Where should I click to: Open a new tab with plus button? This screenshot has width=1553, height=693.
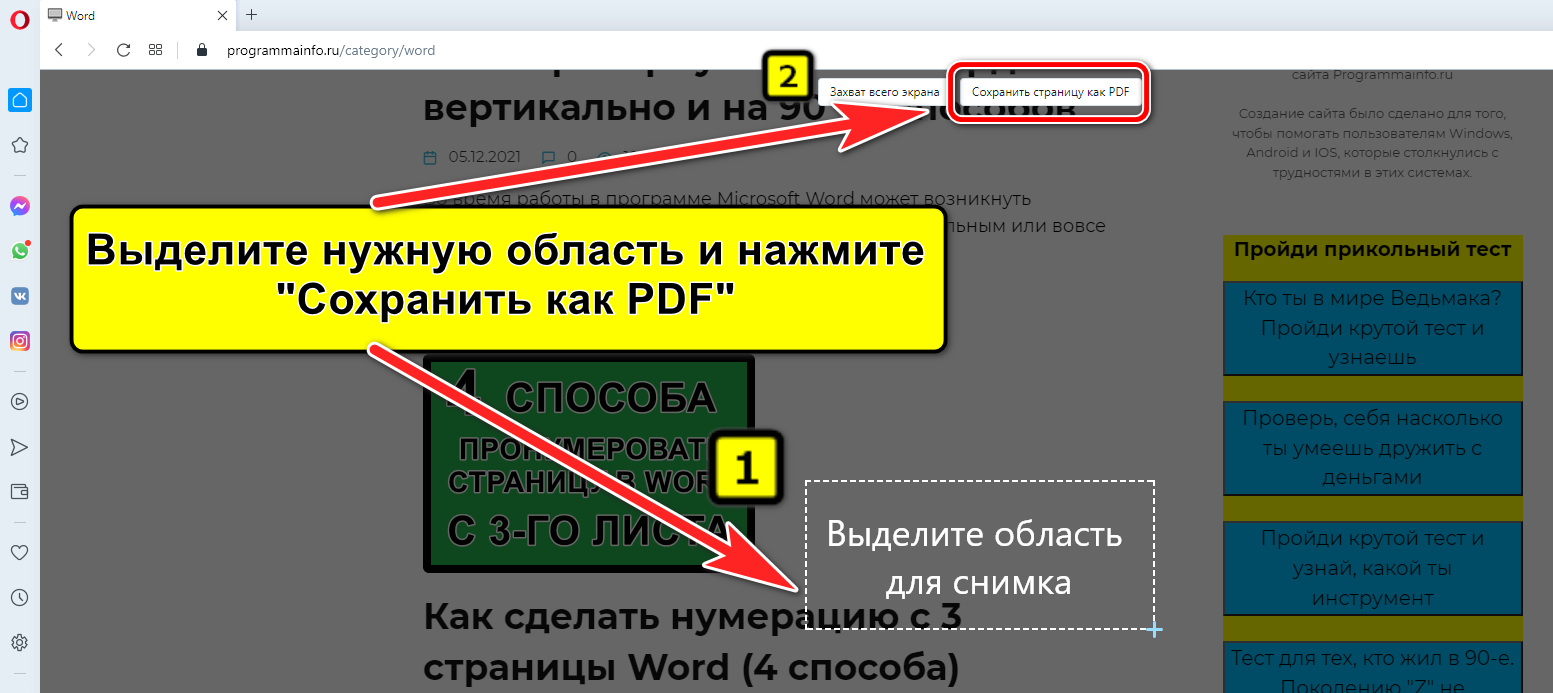tap(251, 15)
